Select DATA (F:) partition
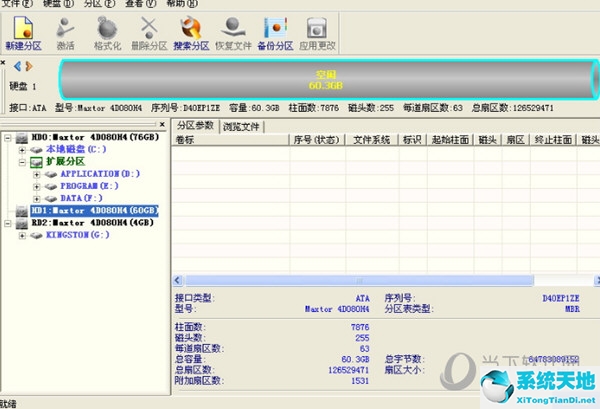This screenshot has height=409, width=600. coord(82,198)
